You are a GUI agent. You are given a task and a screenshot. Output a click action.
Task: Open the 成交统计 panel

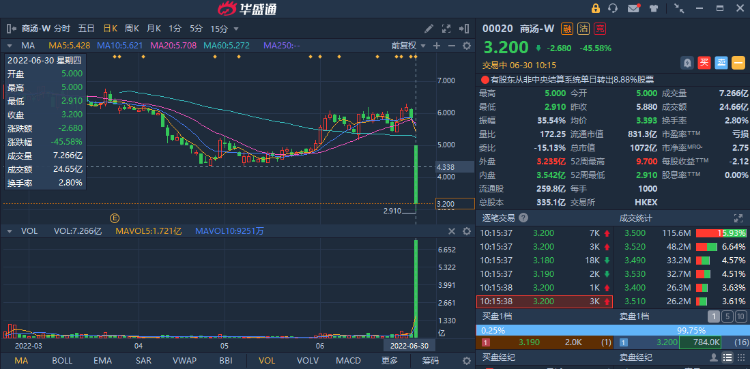[x=636, y=218]
